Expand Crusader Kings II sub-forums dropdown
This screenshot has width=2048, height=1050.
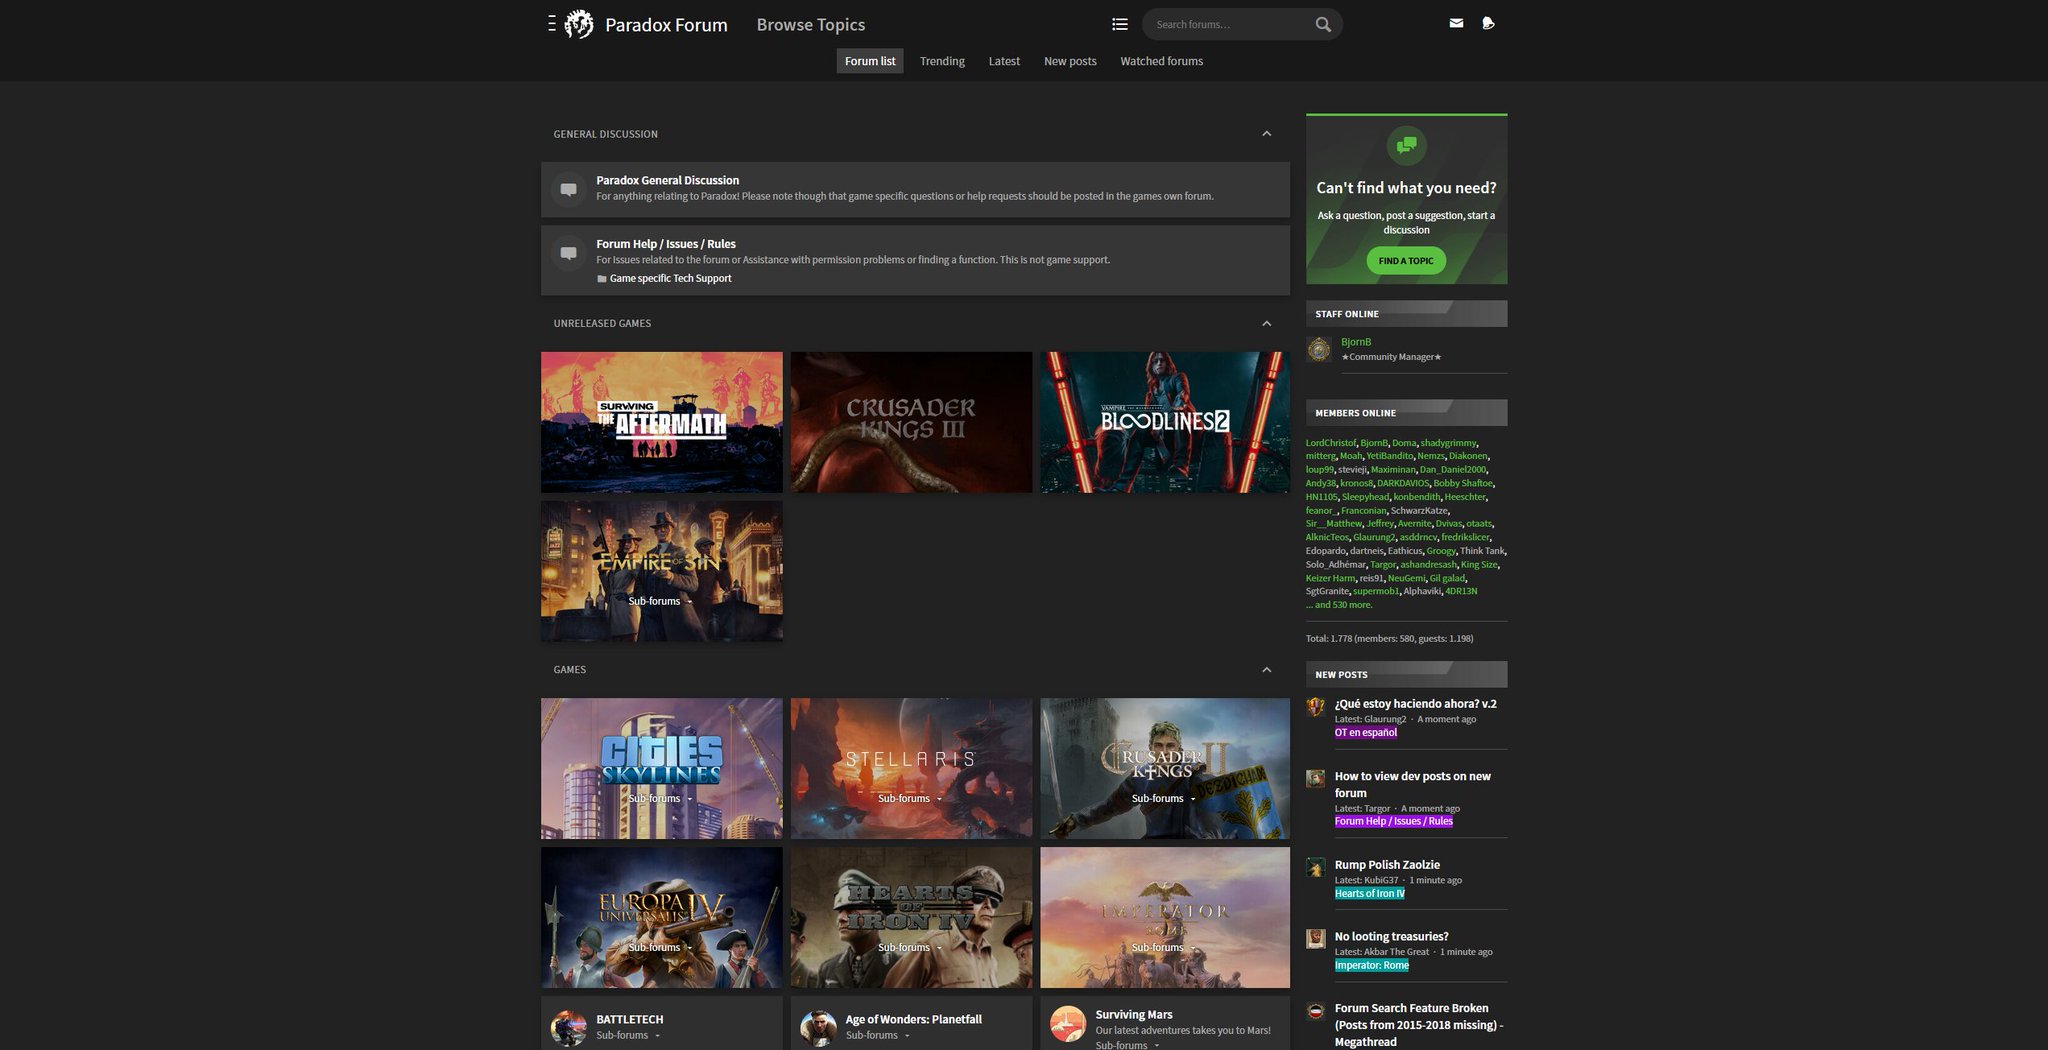coord(1164,798)
